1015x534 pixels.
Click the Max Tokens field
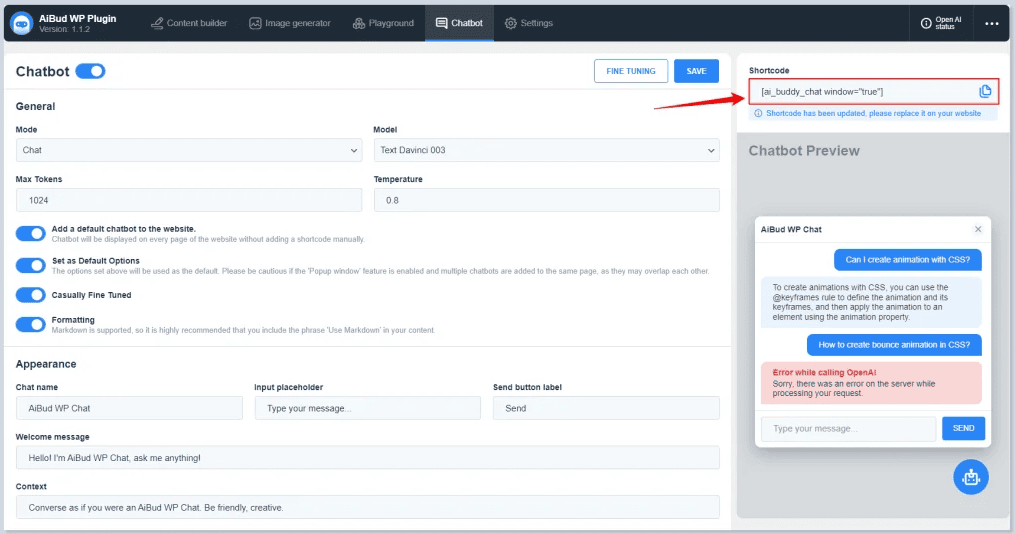point(188,200)
